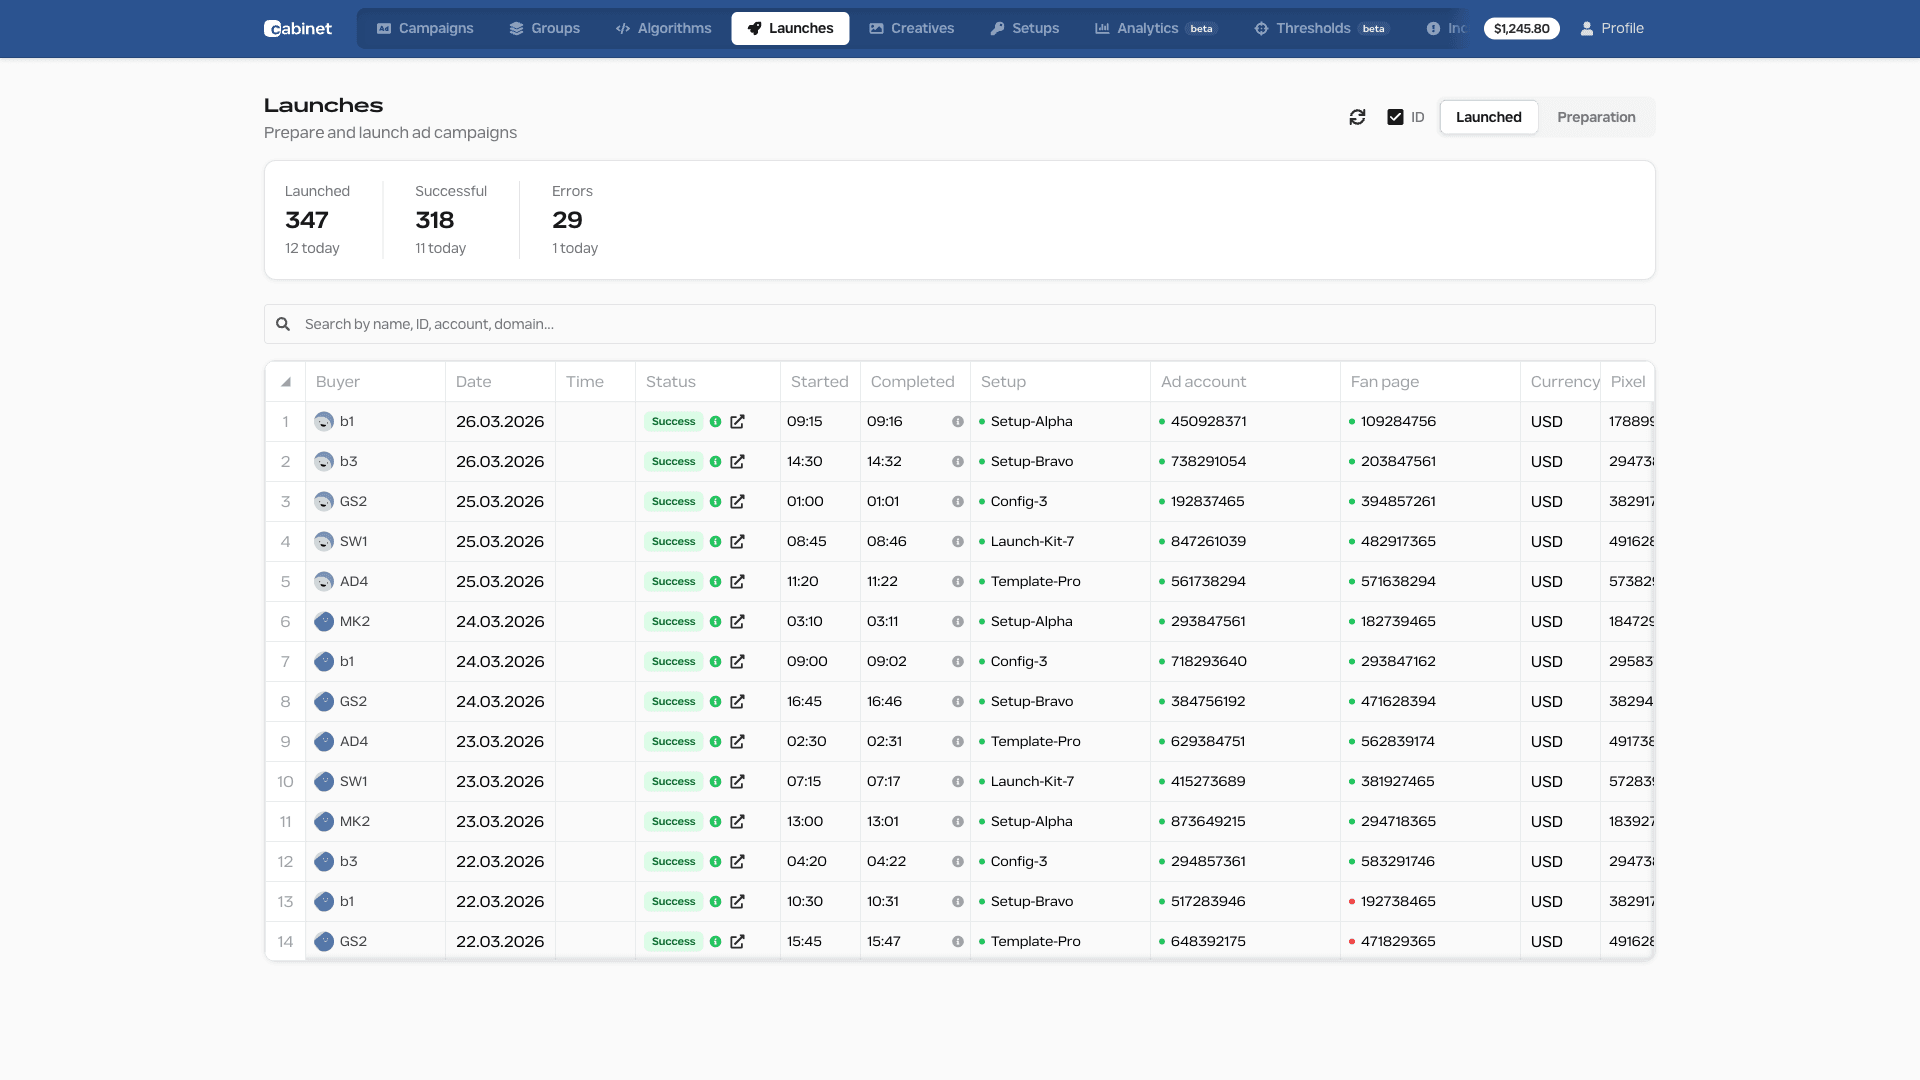Toggle the ID checkbox
This screenshot has height=1080, width=1920.
[1395, 117]
